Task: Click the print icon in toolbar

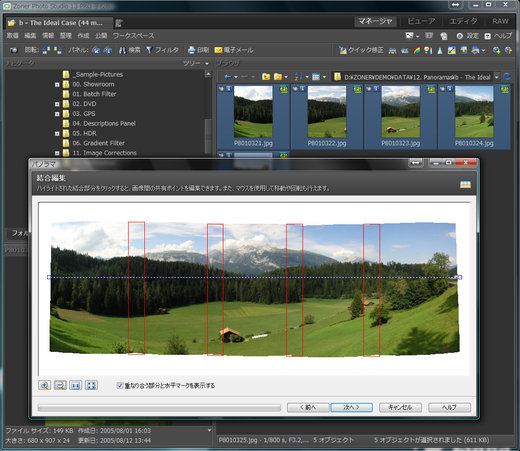Action: 191,50
